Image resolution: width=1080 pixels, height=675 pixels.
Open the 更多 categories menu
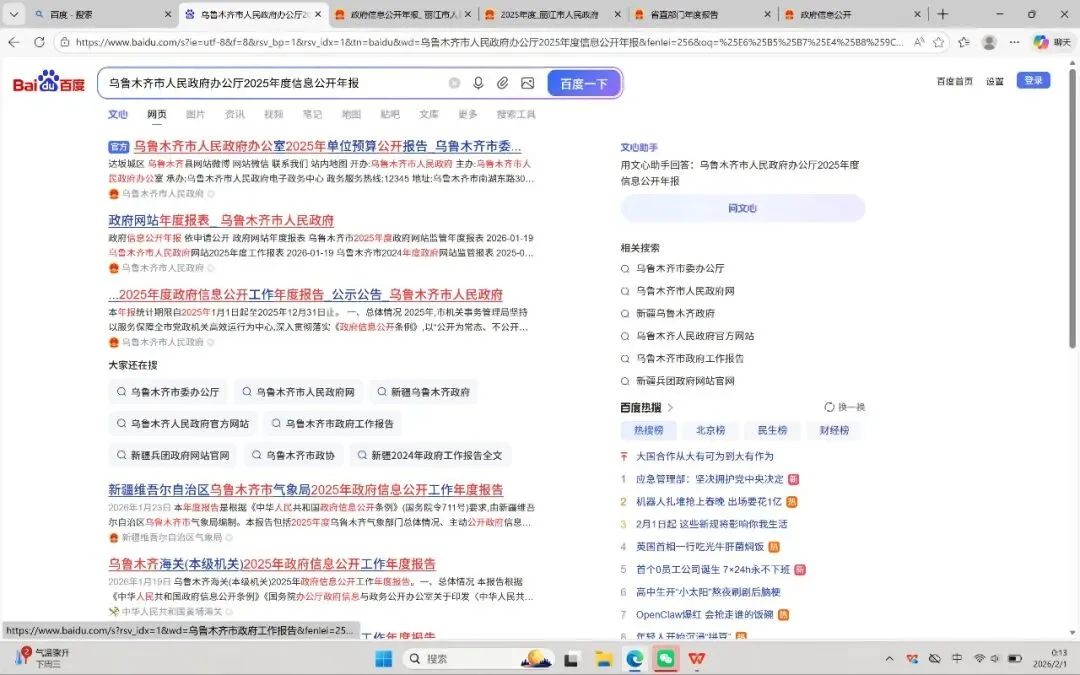[468, 114]
